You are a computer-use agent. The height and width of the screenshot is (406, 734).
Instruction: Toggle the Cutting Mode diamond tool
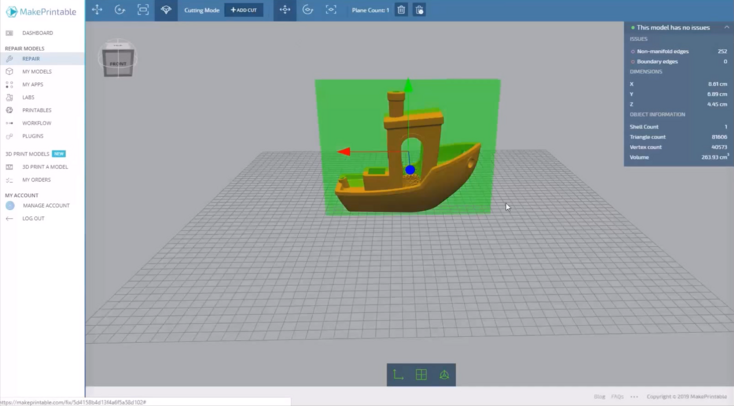166,10
